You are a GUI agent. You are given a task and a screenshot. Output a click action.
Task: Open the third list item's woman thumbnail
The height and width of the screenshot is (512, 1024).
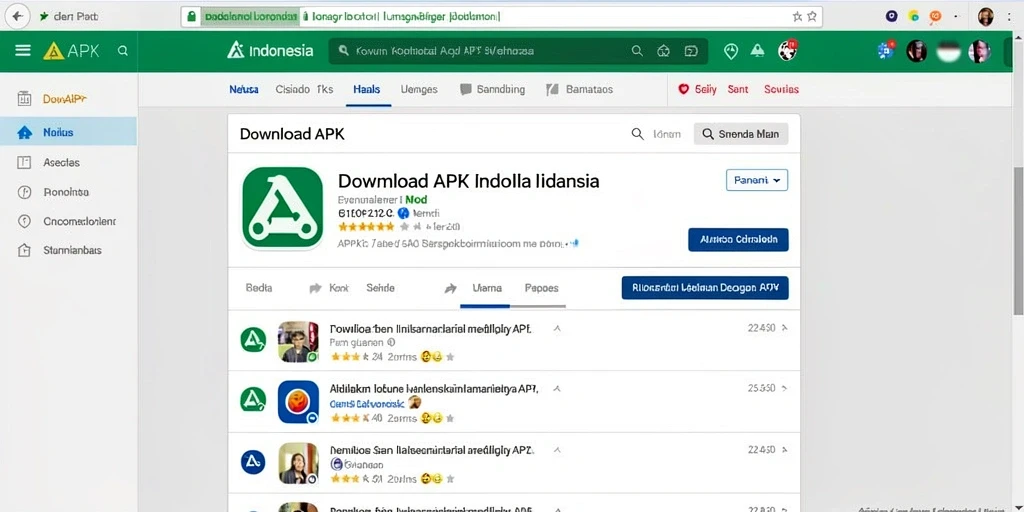(298, 464)
